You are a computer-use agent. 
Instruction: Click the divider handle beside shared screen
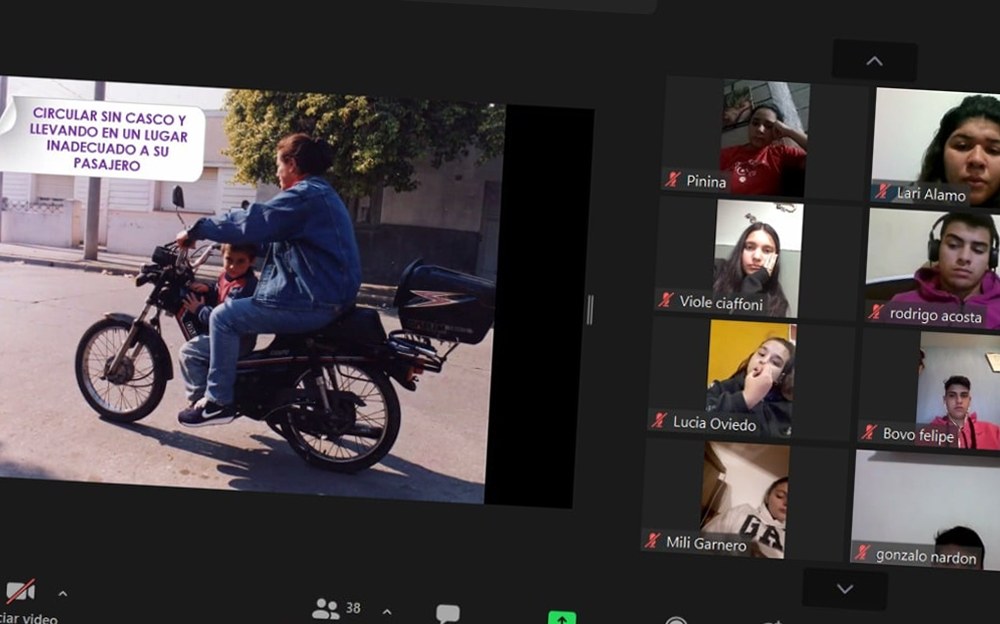[589, 309]
